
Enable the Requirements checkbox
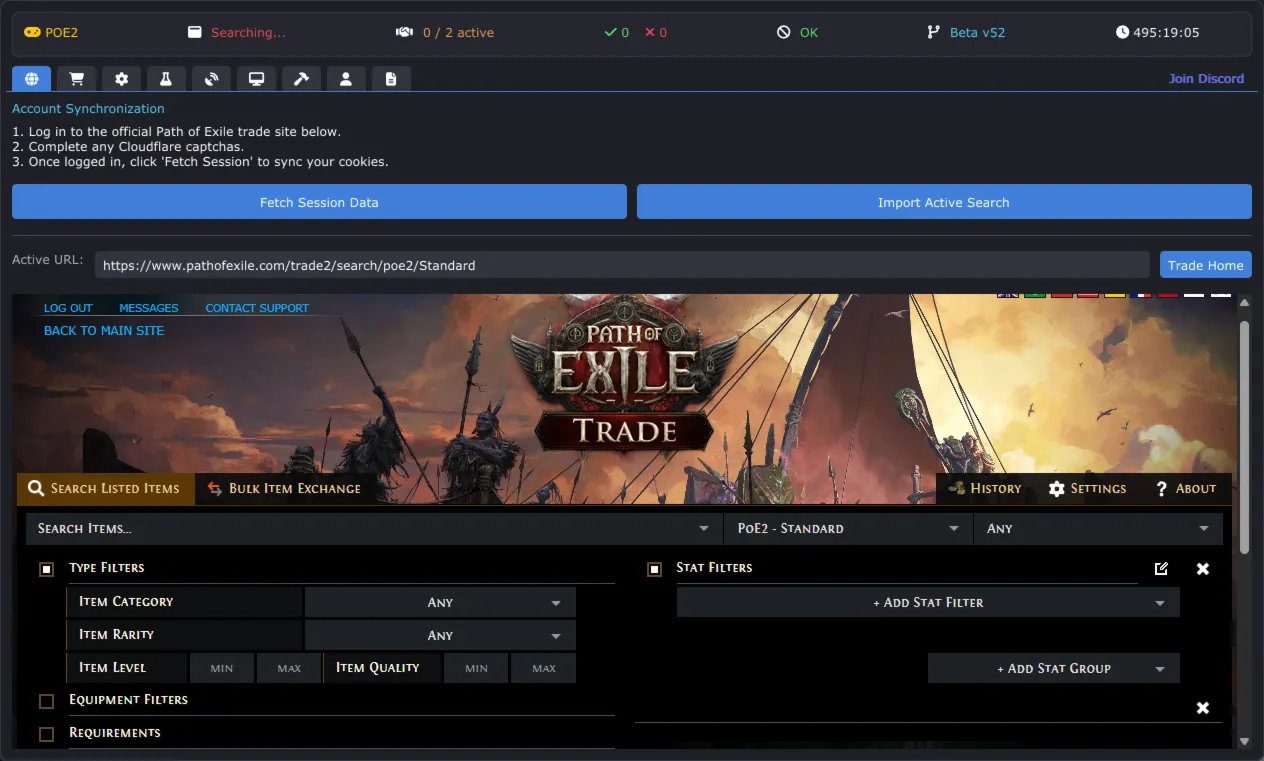(46, 734)
